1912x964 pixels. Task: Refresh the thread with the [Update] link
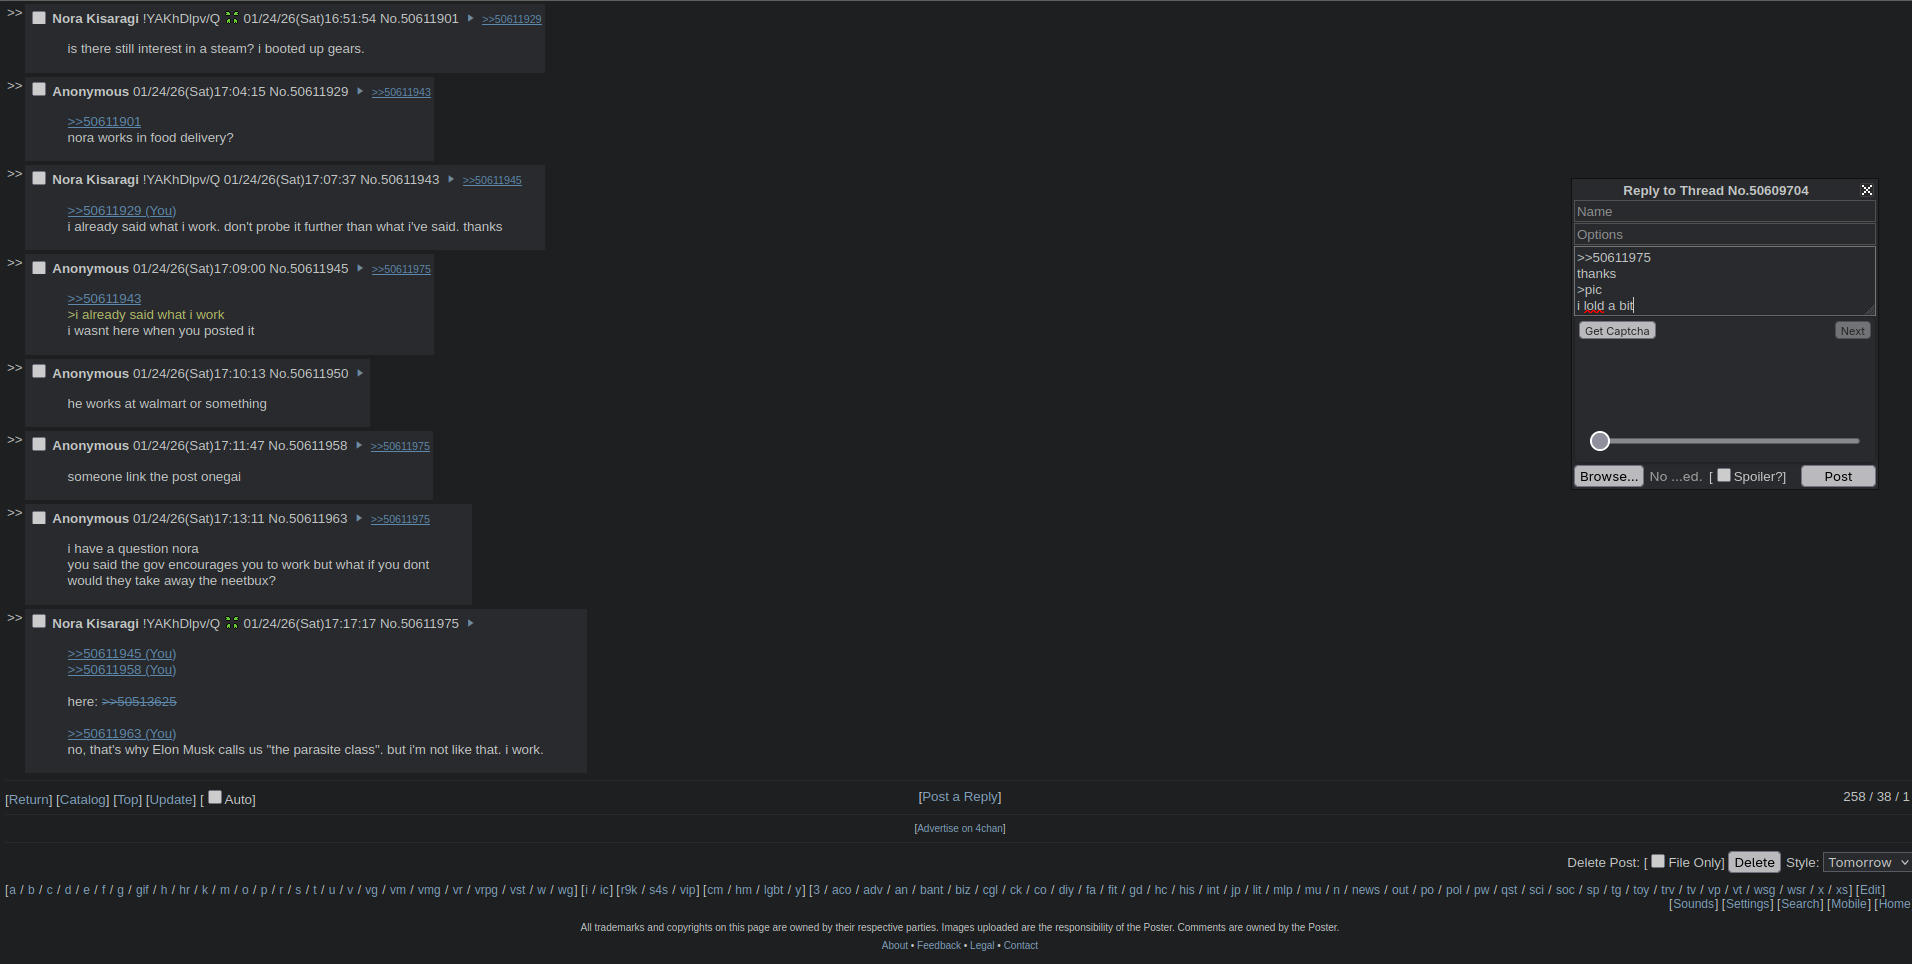click(x=171, y=800)
